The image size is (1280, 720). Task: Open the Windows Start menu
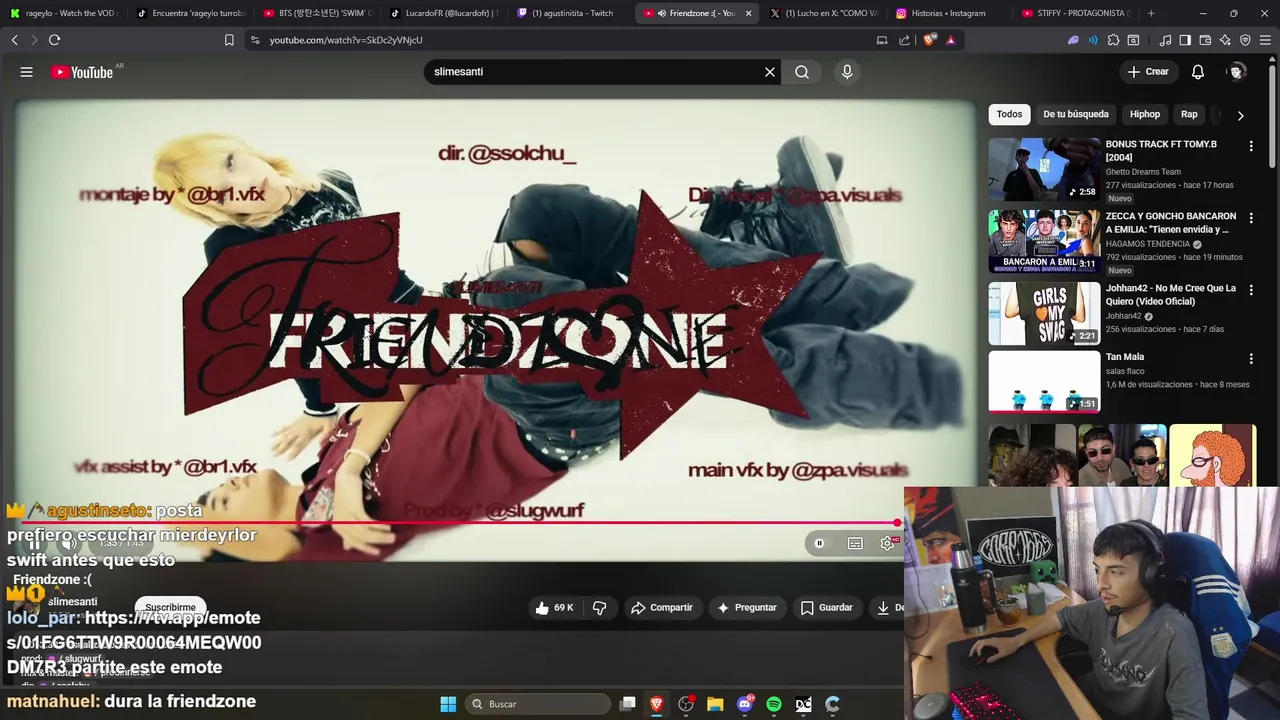tap(448, 704)
